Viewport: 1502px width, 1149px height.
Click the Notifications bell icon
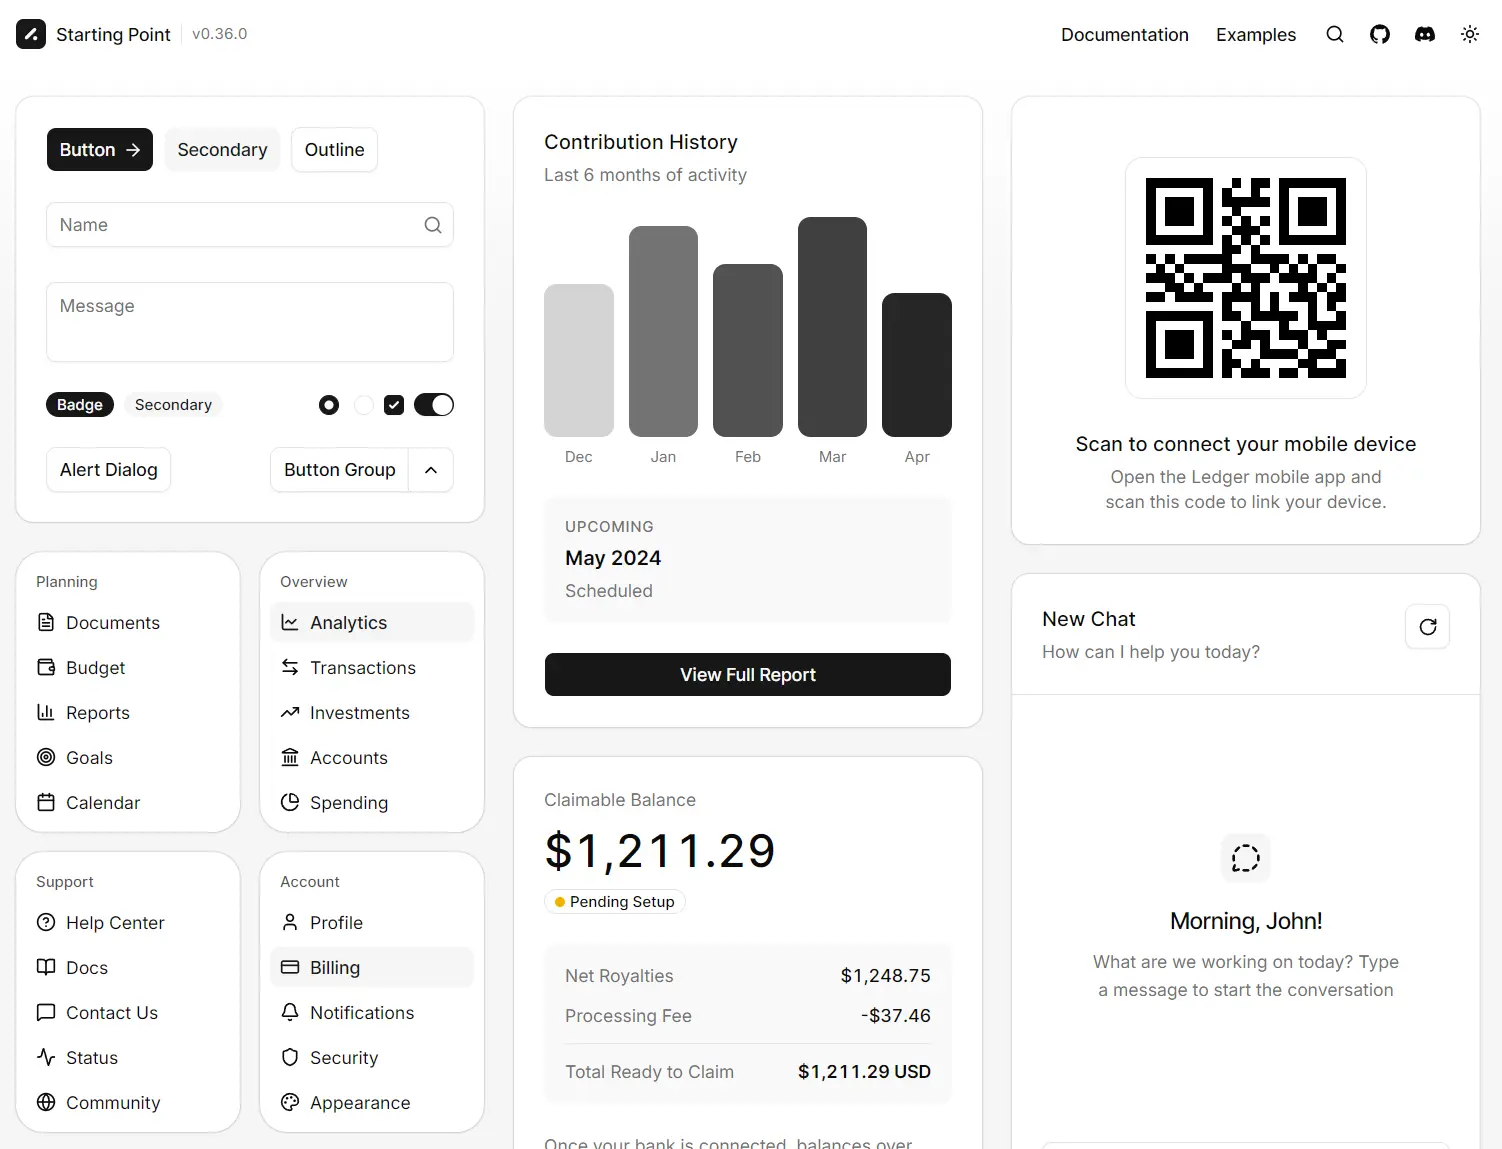(290, 1012)
